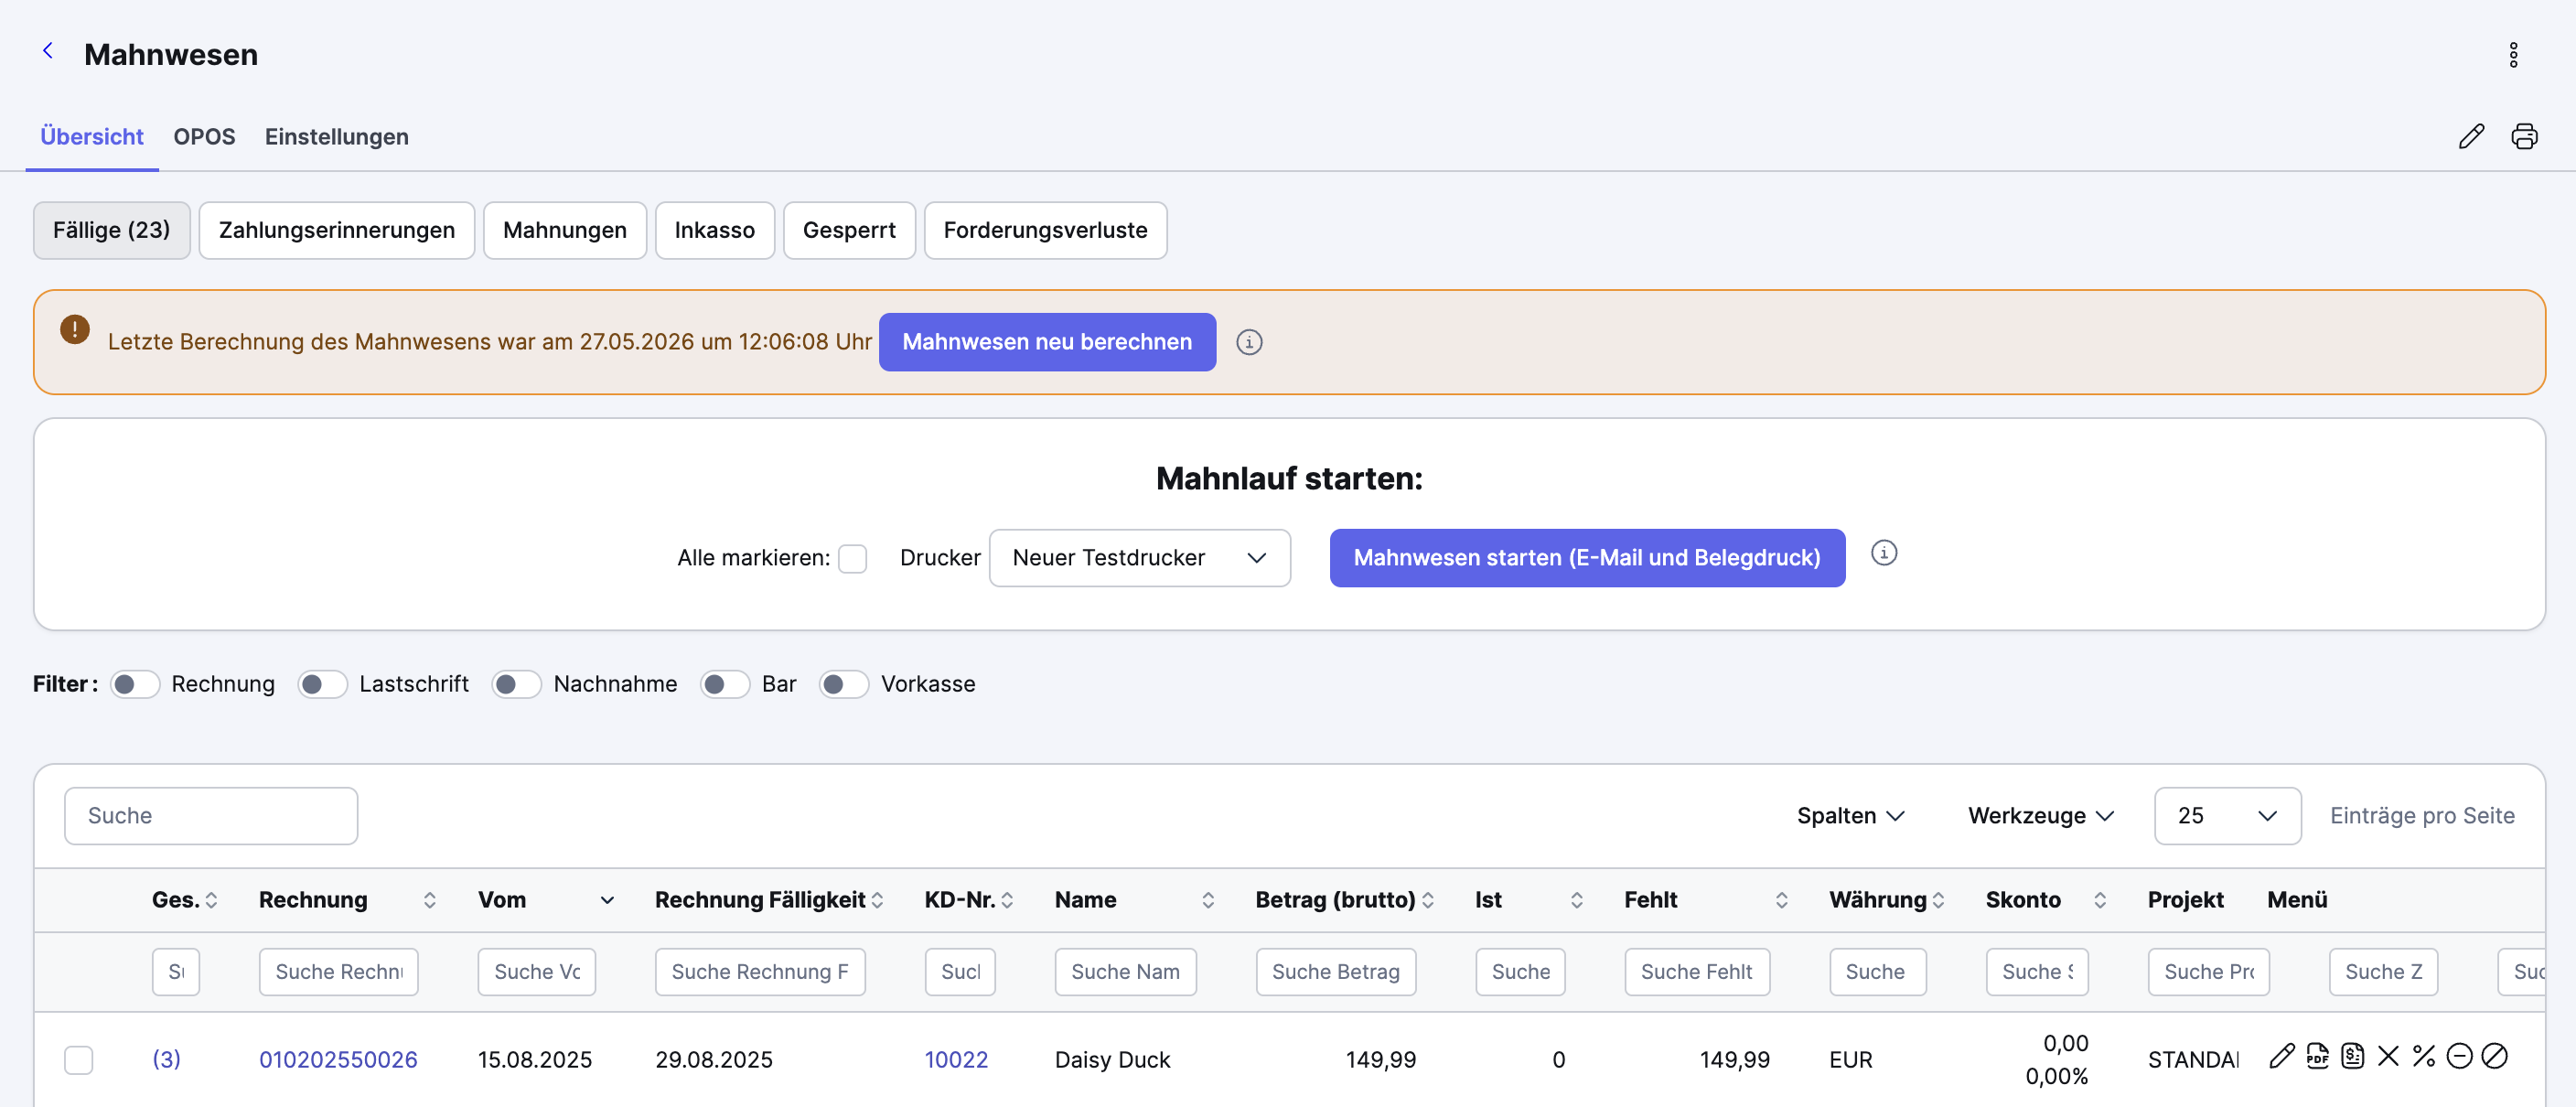
Task: Select the Mahnungen sub-tab
Action: [x=564, y=231]
